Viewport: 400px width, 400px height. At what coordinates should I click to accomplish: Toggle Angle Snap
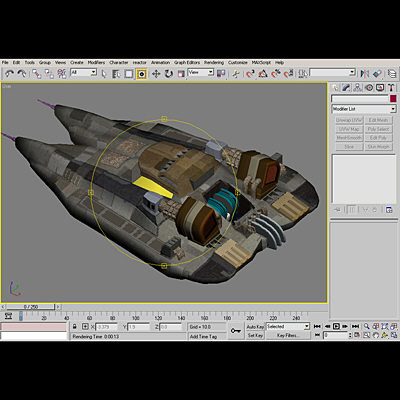(263, 74)
